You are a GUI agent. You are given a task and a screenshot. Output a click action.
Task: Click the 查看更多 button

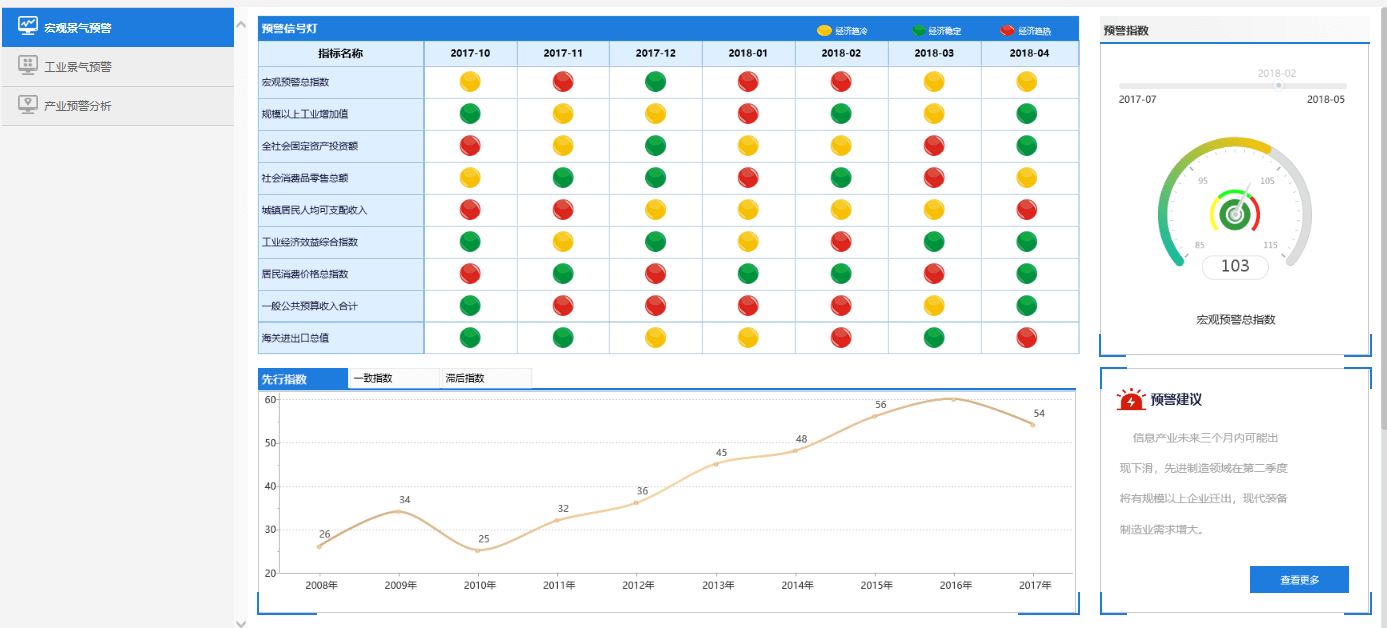tap(1299, 580)
